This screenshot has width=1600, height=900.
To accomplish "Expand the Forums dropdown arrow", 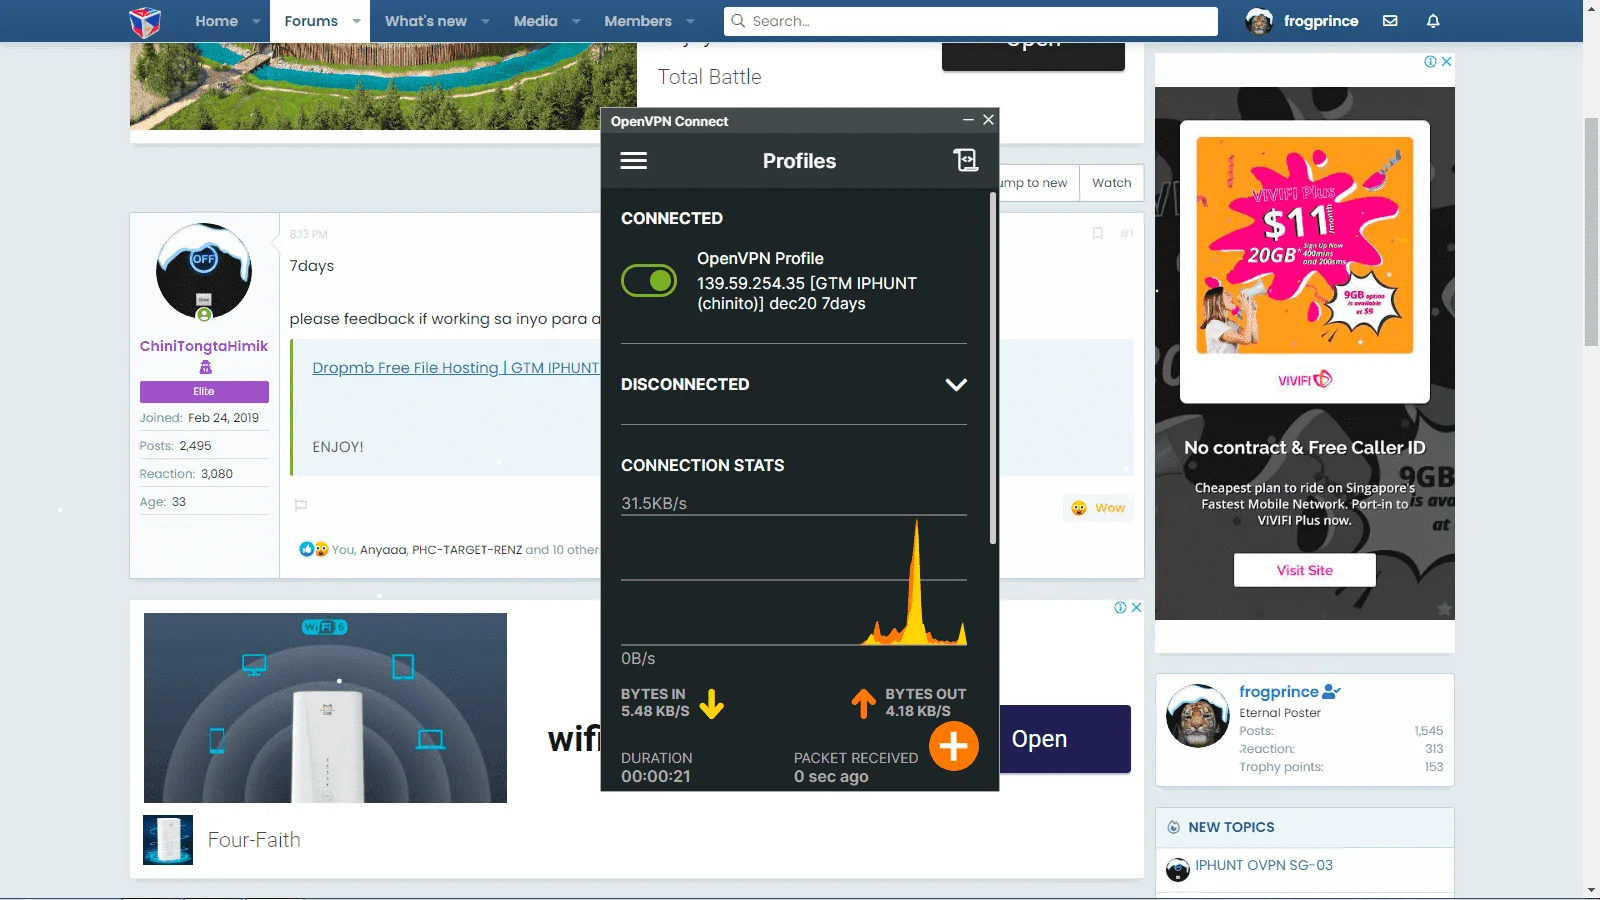I will tap(356, 21).
